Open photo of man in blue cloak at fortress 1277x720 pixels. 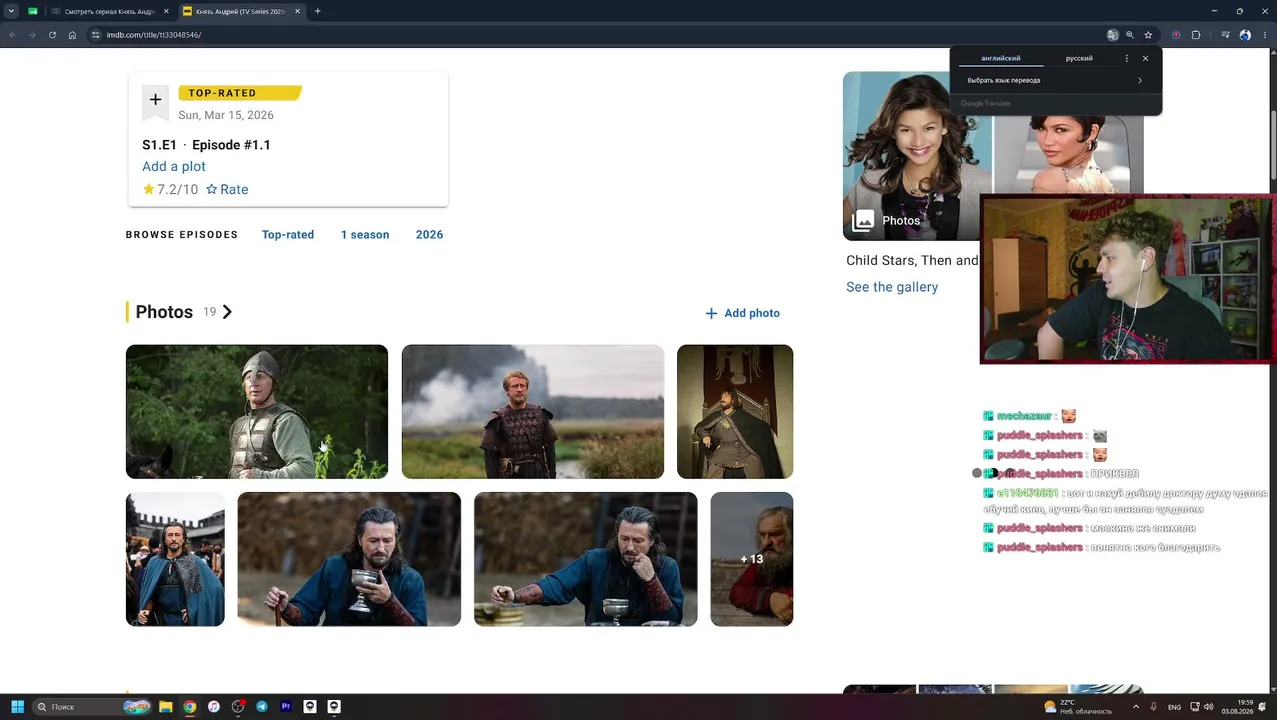point(175,559)
